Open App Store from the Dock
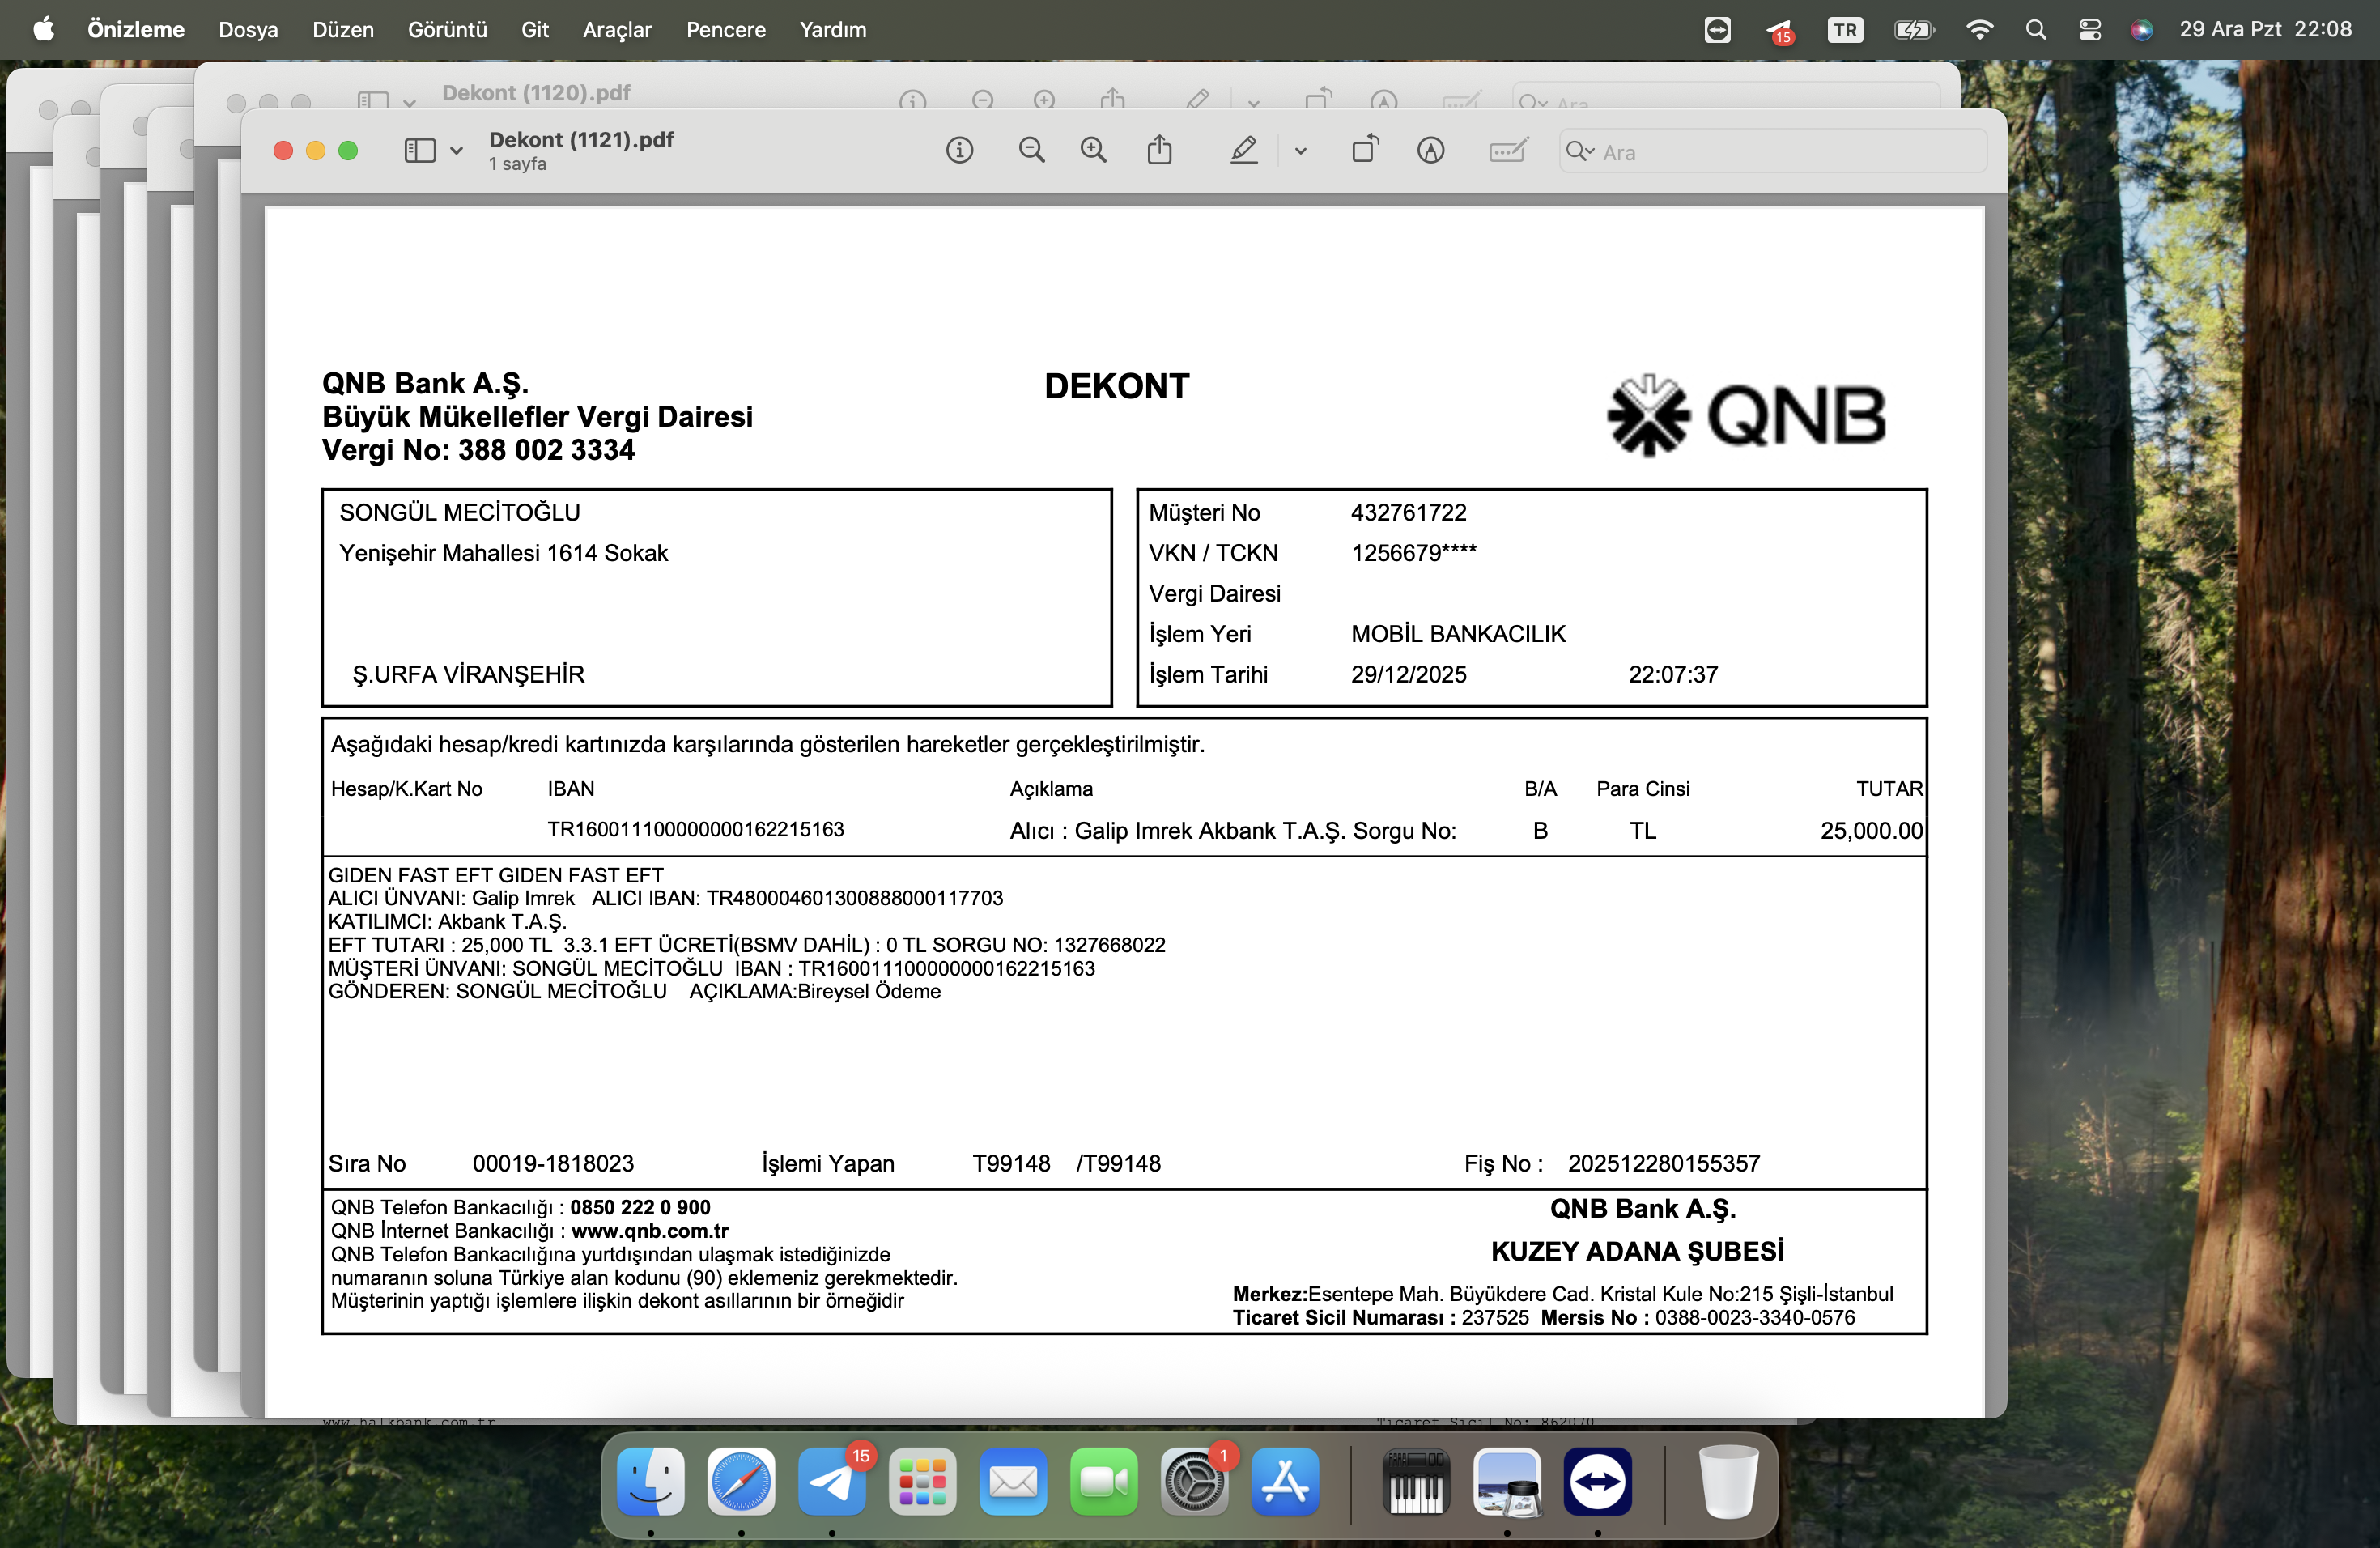This screenshot has width=2380, height=1548. [x=1285, y=1481]
